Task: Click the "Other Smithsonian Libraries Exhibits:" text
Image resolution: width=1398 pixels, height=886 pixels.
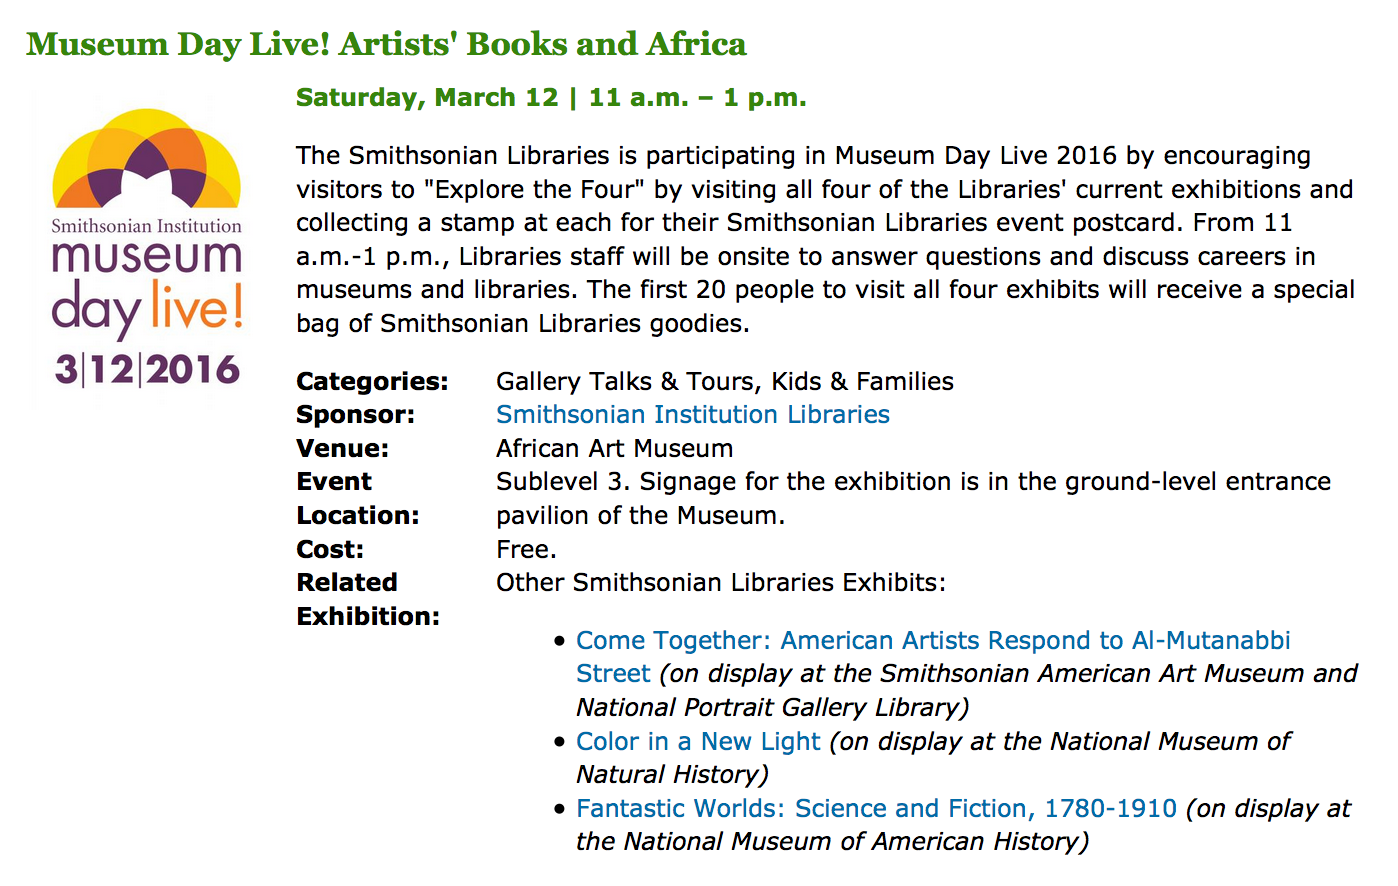Action: (720, 583)
